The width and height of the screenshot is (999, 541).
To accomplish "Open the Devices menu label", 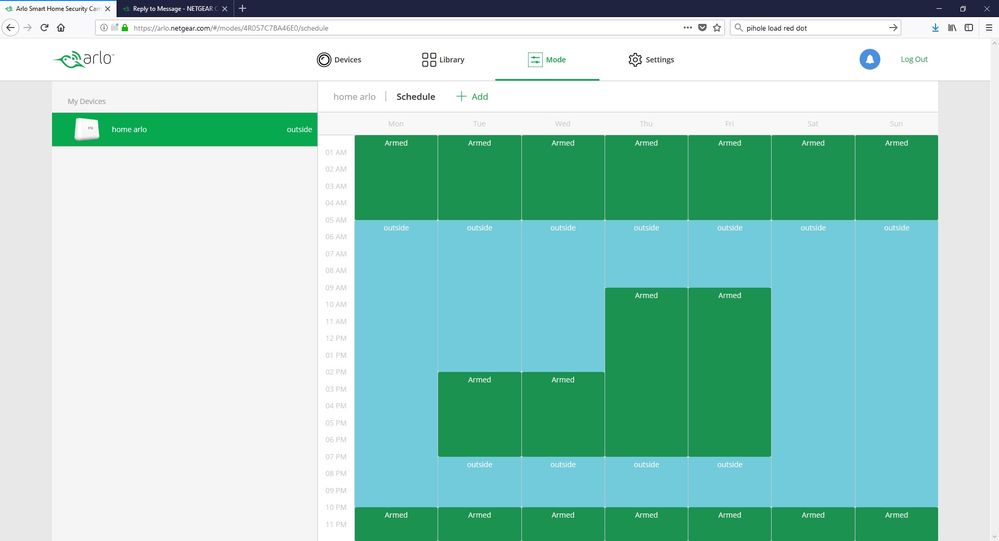I will (x=347, y=59).
